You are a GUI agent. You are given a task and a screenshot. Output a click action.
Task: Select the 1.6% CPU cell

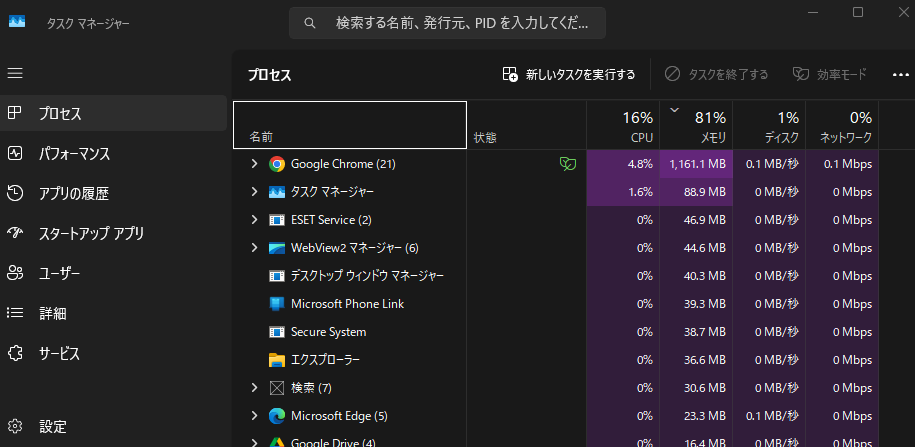point(623,192)
